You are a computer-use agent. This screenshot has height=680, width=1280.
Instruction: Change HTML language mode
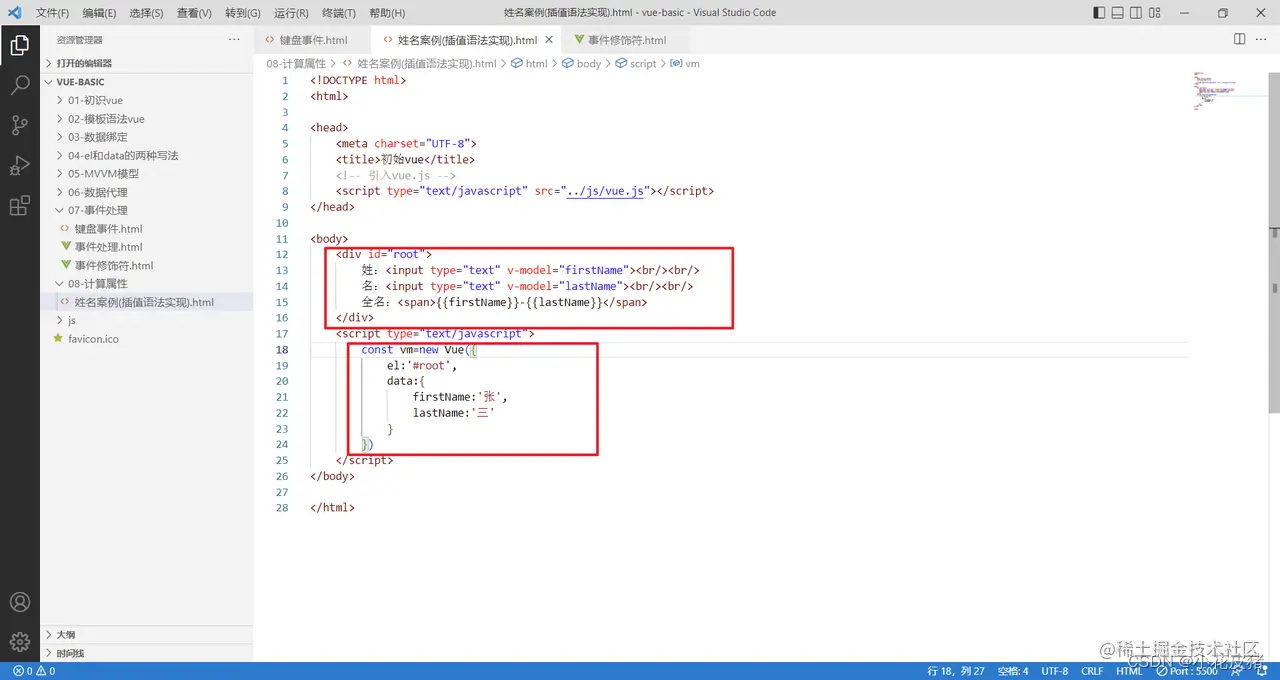pyautogui.click(x=1129, y=671)
